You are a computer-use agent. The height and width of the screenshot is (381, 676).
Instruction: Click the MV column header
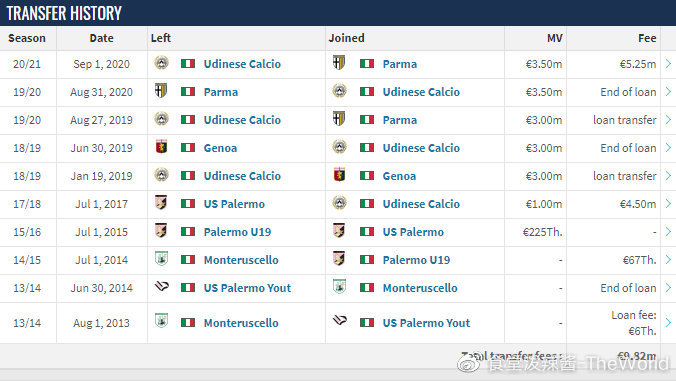554,38
